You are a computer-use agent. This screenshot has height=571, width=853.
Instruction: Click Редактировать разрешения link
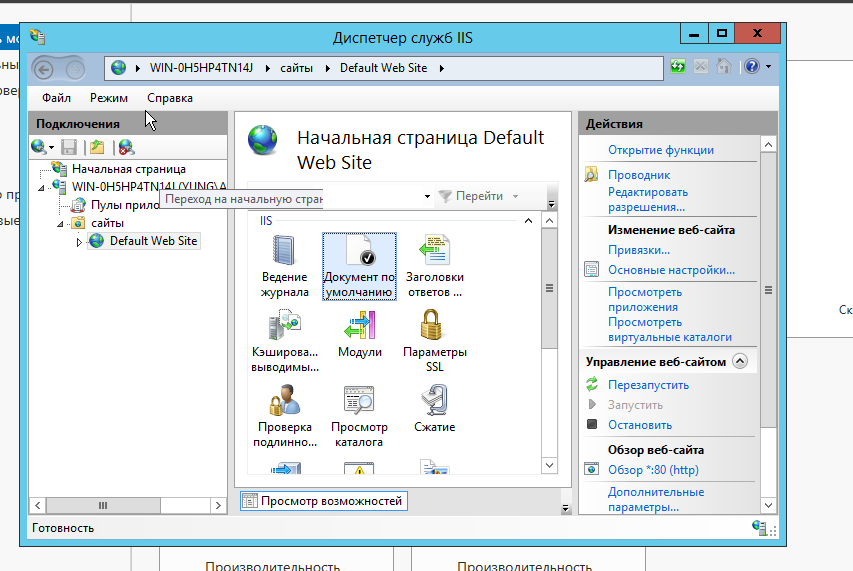(647, 200)
